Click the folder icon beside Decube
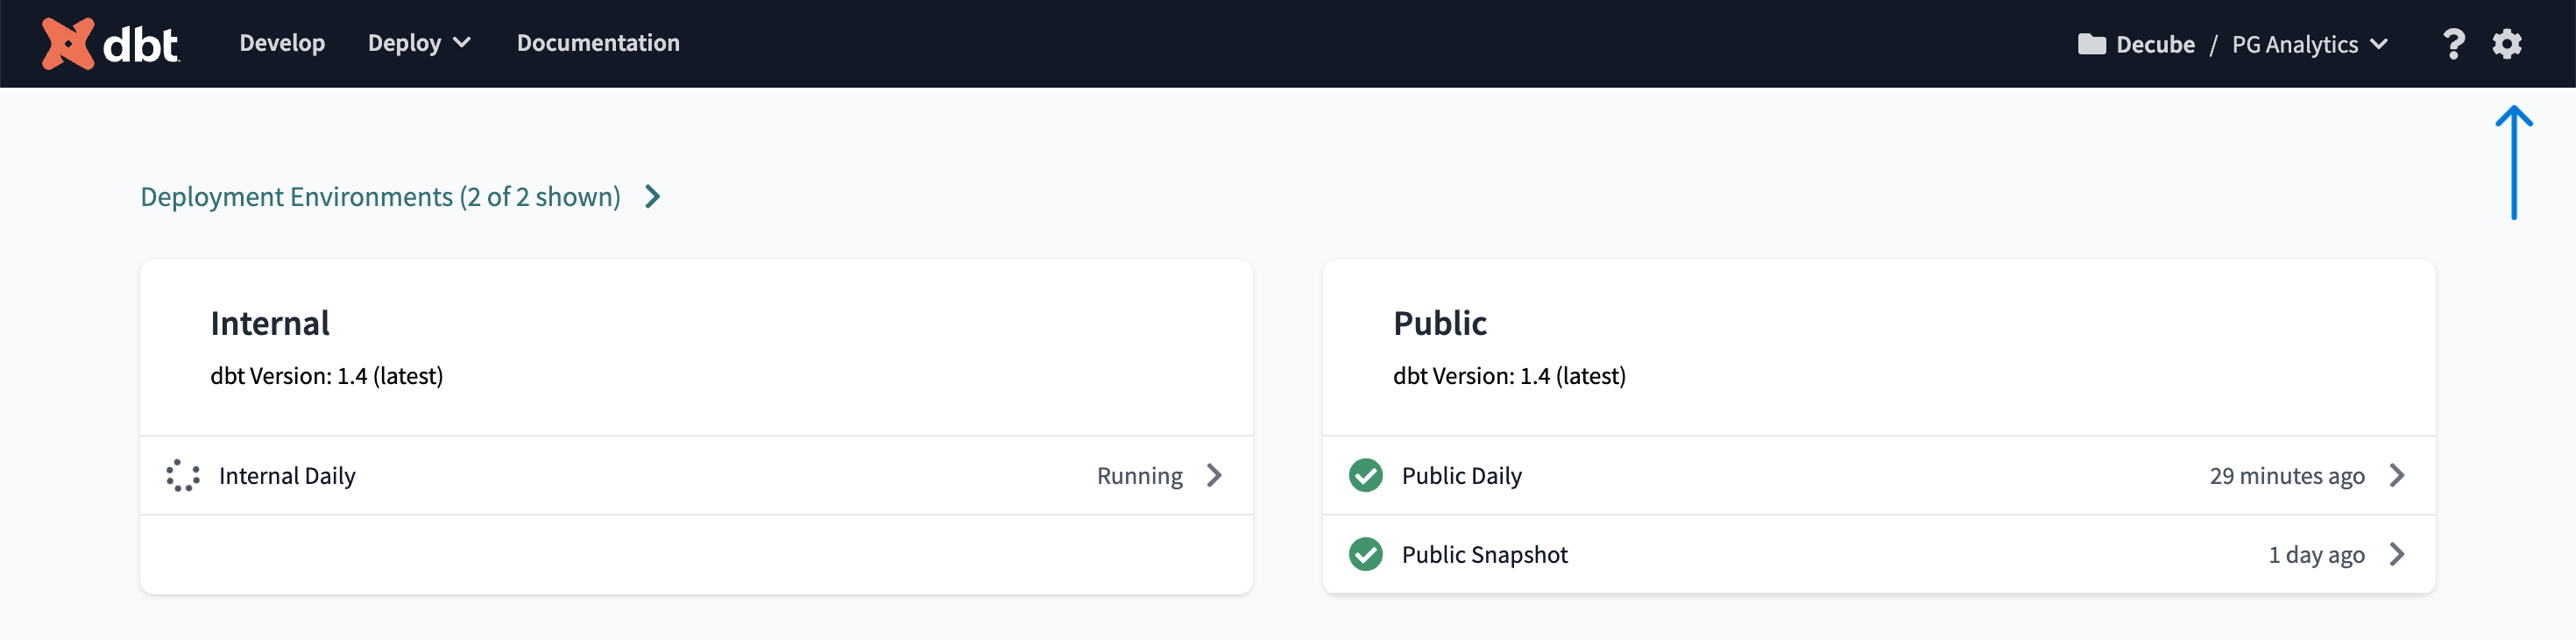 tap(2091, 44)
